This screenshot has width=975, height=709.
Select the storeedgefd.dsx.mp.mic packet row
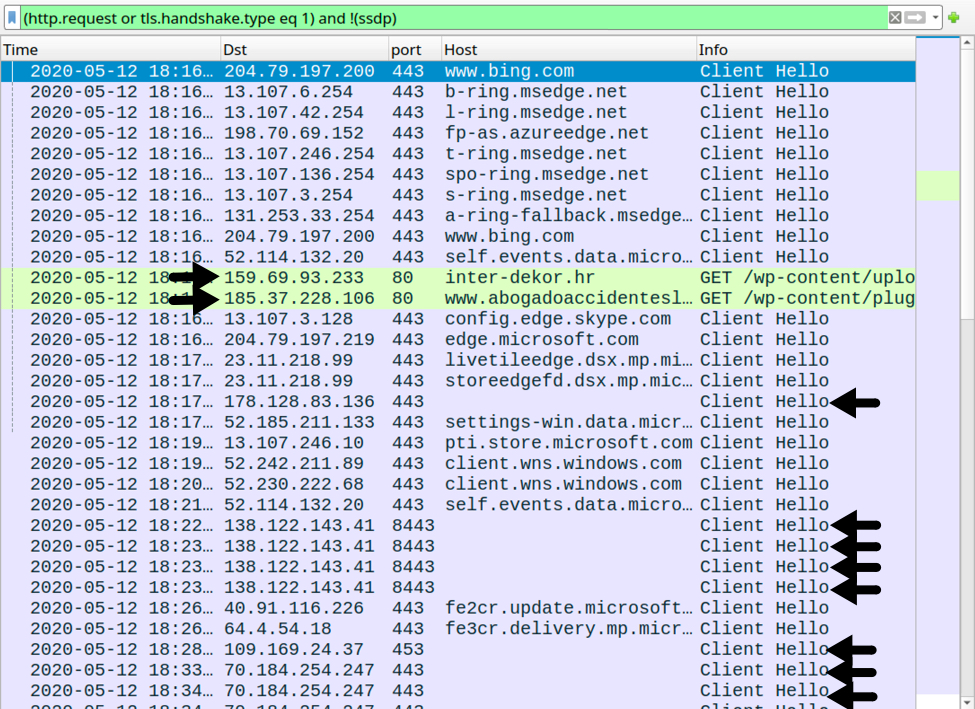[x=458, y=381]
